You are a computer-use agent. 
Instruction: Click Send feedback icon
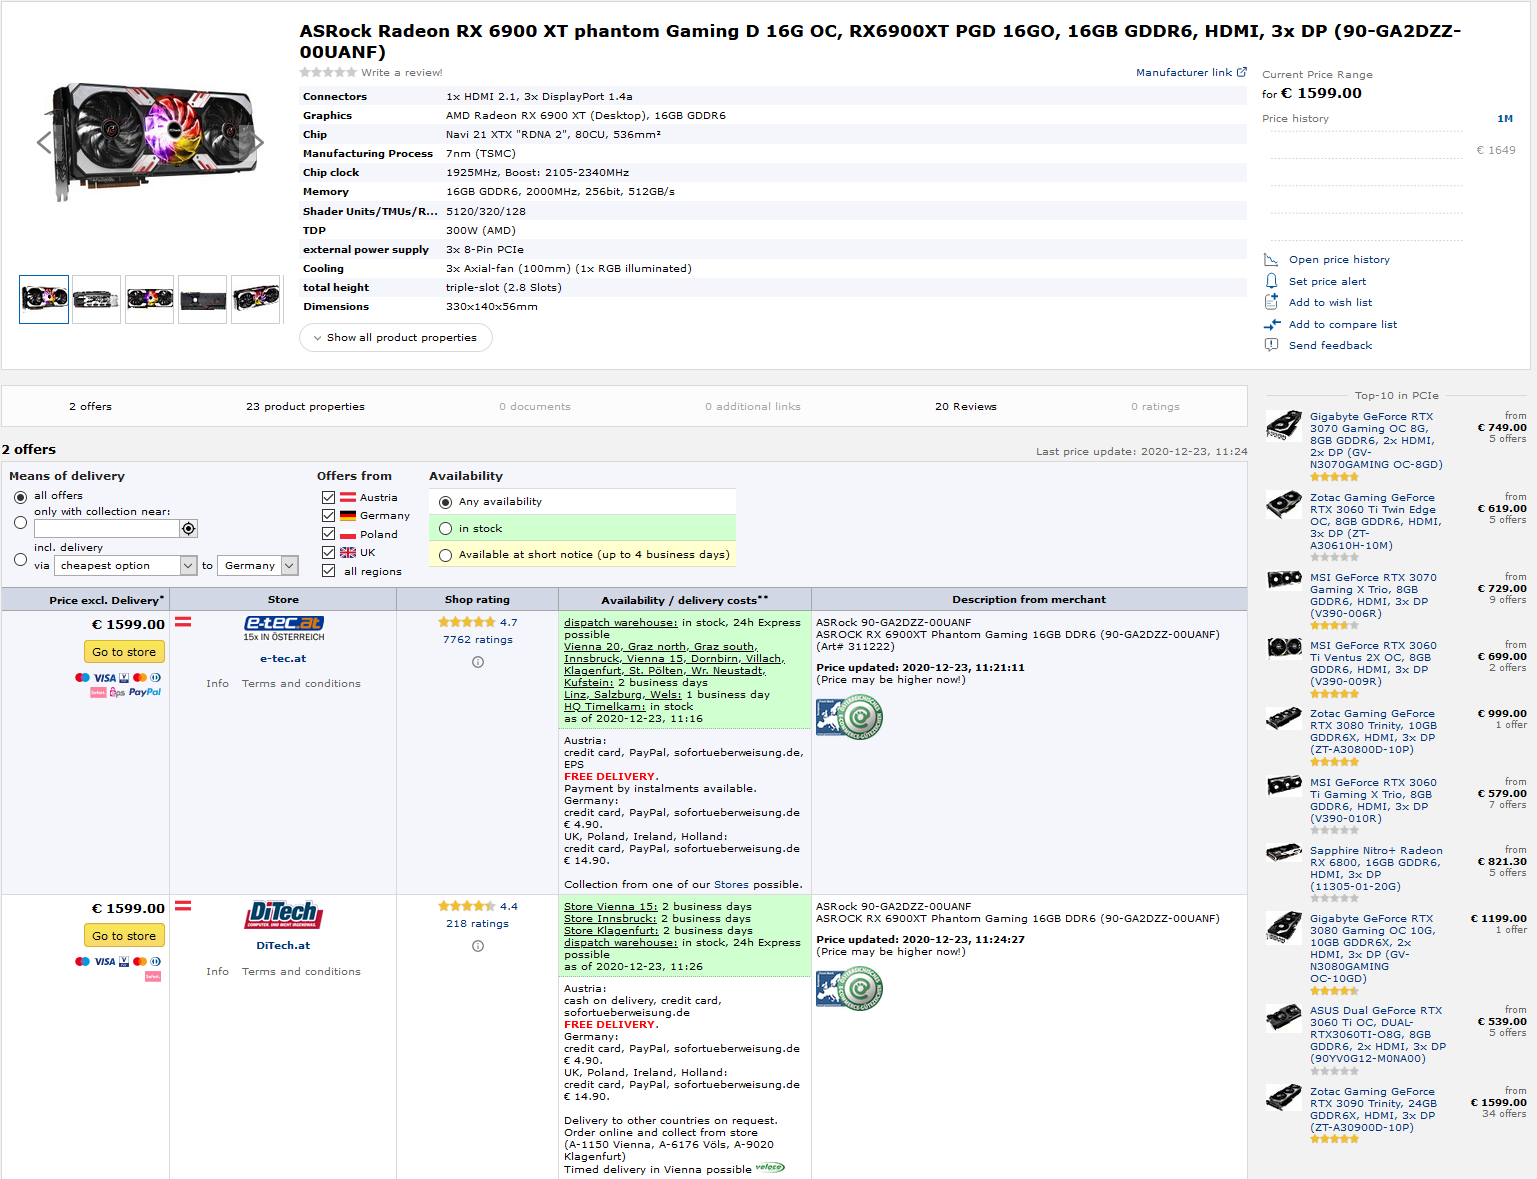(1271, 345)
